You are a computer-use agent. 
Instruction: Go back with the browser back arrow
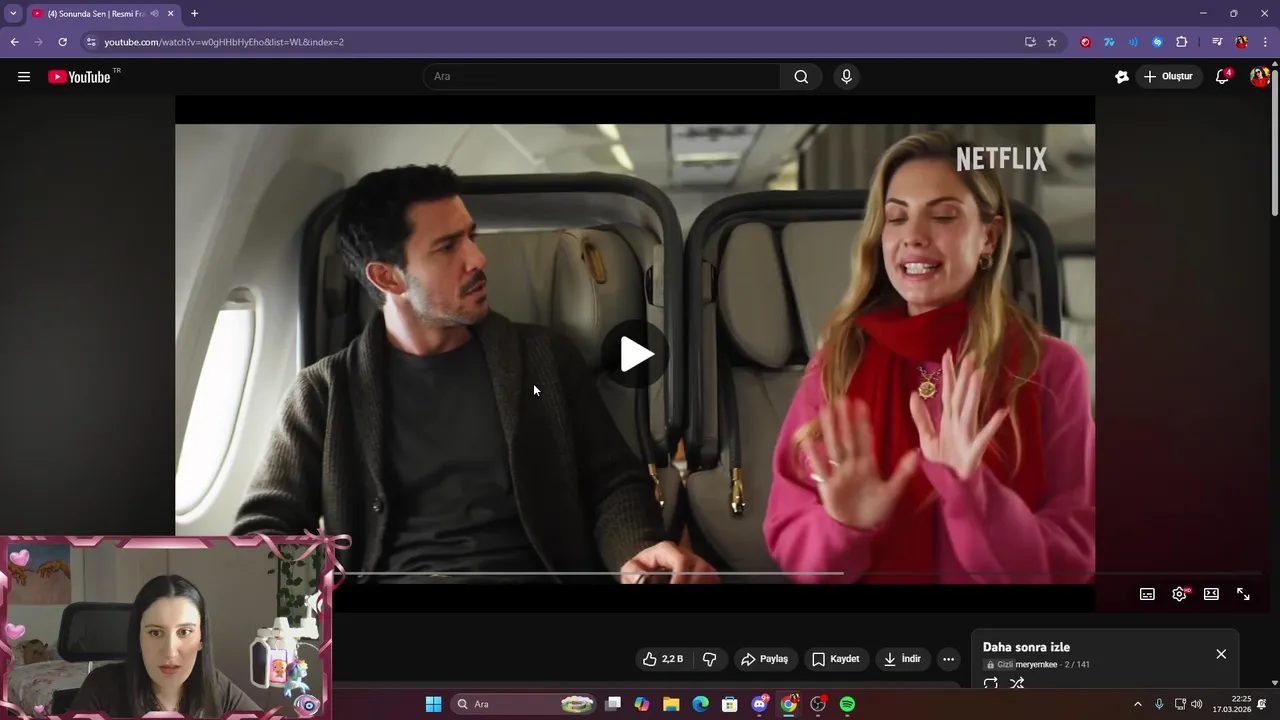(x=14, y=42)
